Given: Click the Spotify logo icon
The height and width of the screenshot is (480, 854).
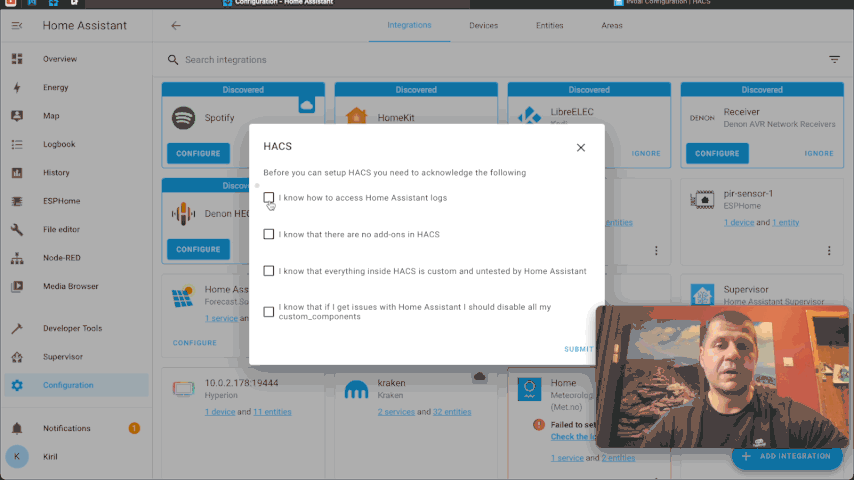Looking at the screenshot, I should point(184,118).
